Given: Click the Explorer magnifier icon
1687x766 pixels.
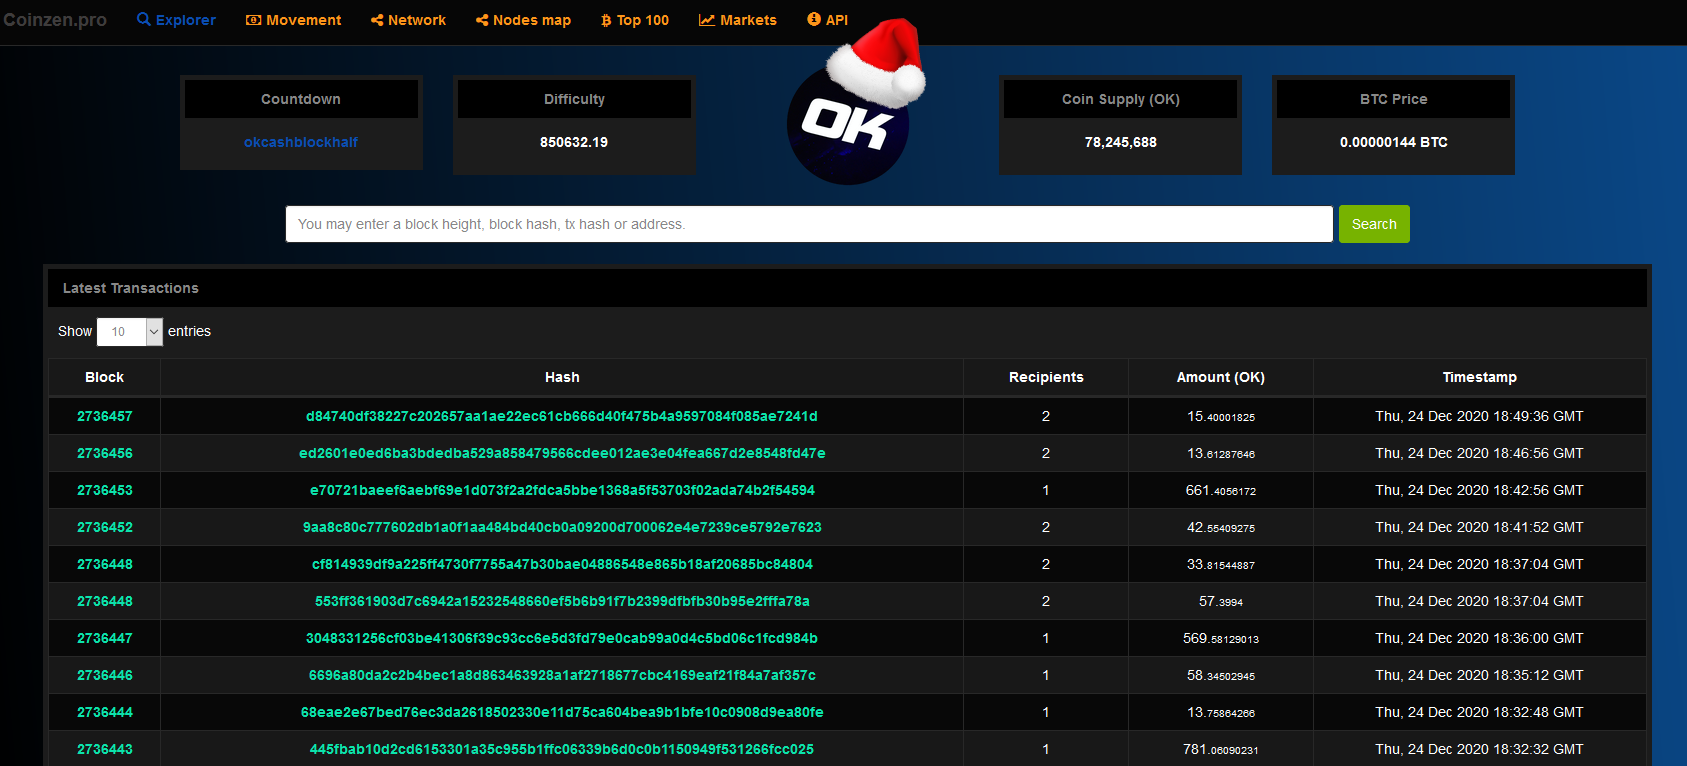Looking at the screenshot, I should point(144,19).
